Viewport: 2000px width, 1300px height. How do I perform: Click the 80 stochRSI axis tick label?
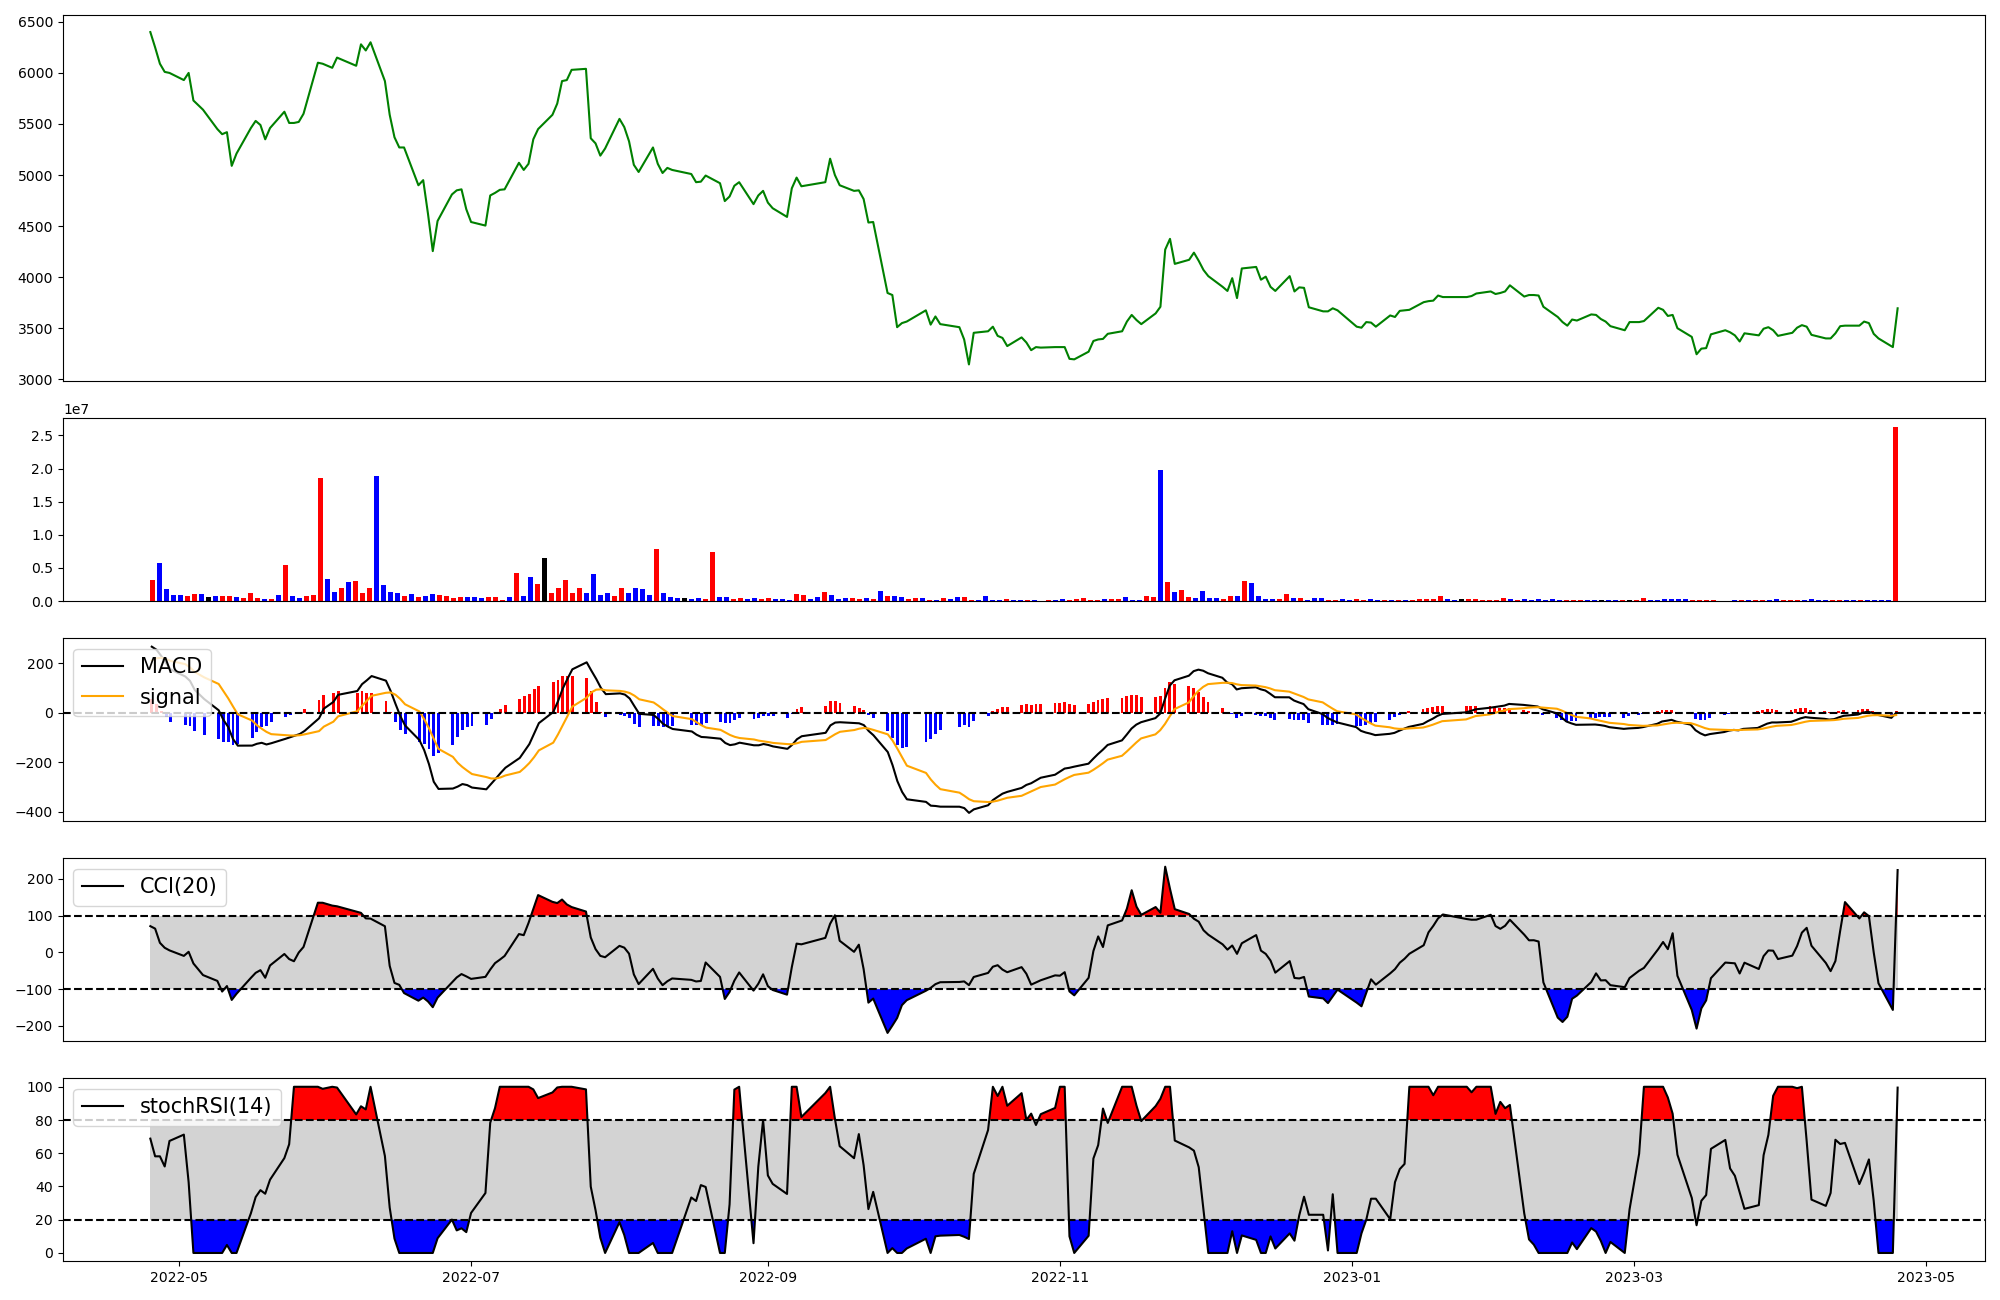click(44, 1121)
